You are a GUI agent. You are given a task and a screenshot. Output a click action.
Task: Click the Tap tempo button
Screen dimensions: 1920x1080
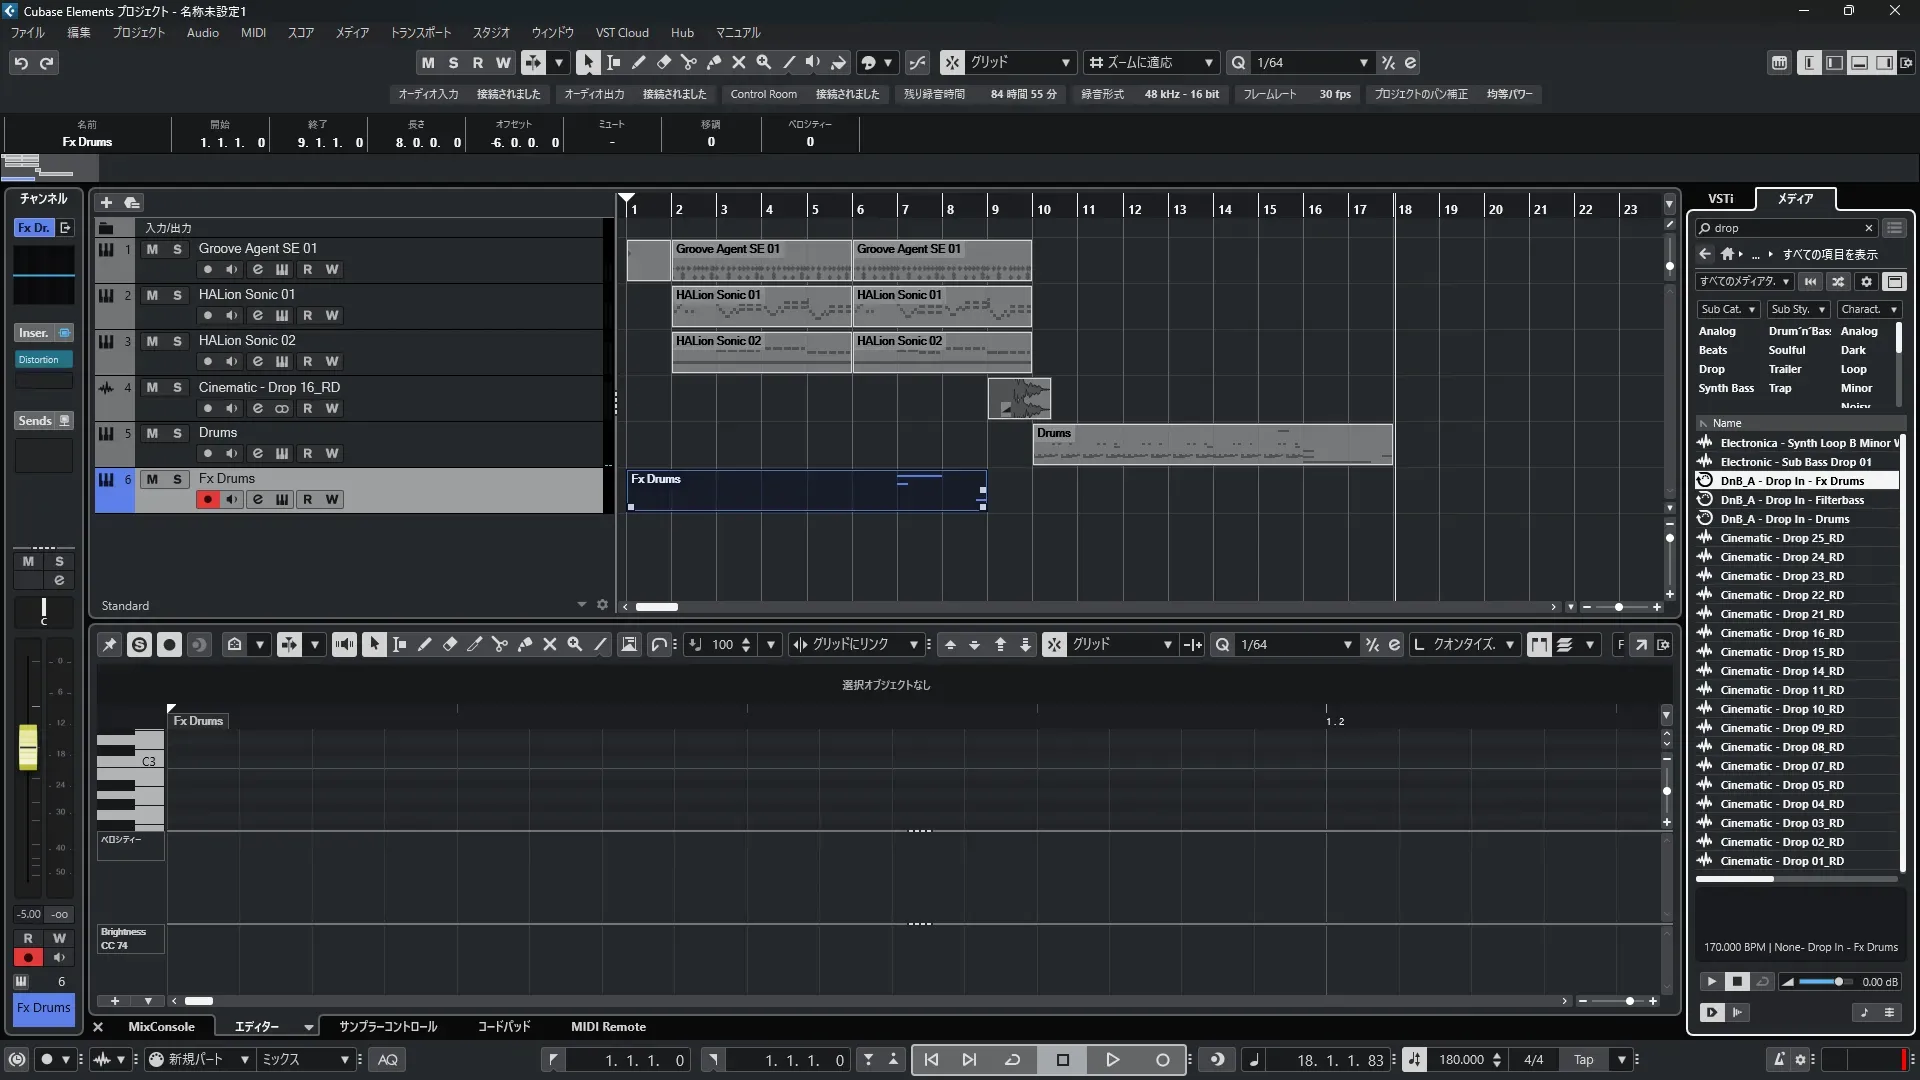point(1583,1060)
